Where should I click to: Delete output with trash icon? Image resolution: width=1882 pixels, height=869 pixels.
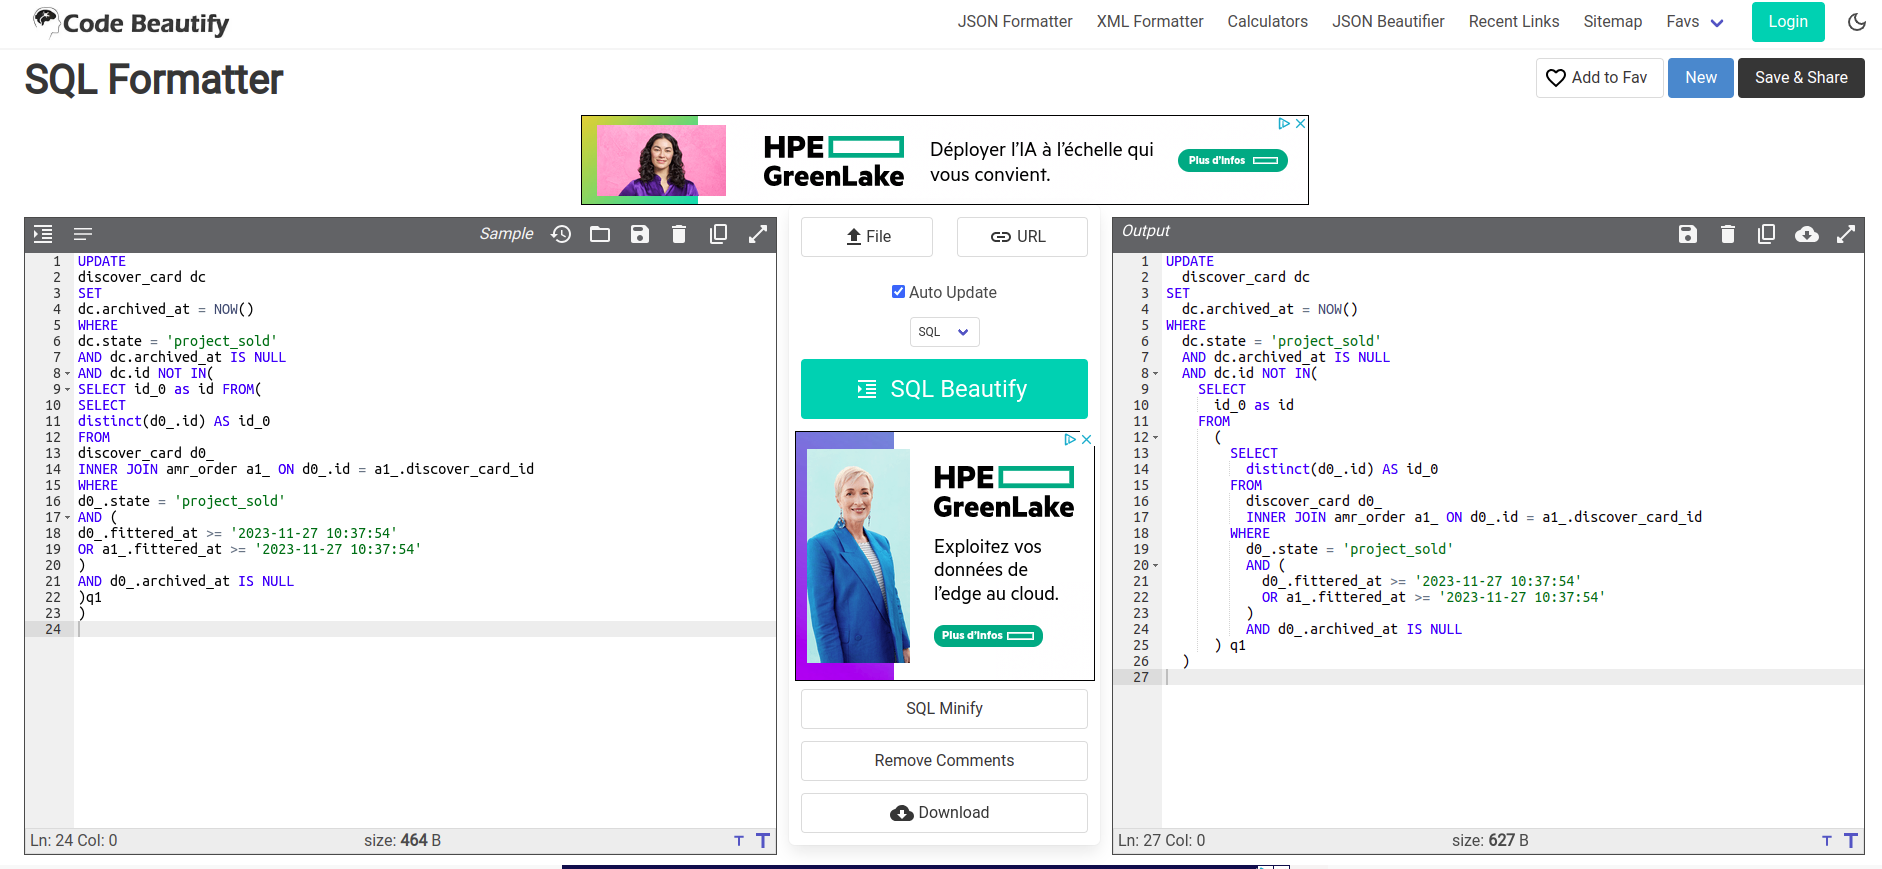coord(1727,234)
